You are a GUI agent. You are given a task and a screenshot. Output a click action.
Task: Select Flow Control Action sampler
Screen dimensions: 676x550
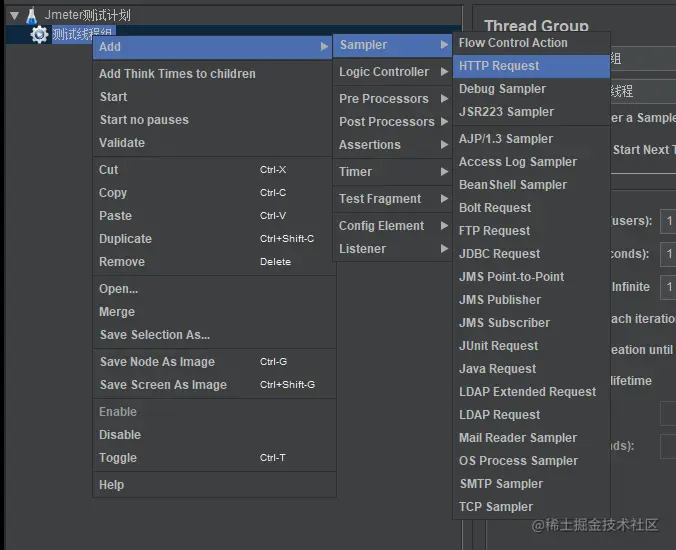(531, 43)
